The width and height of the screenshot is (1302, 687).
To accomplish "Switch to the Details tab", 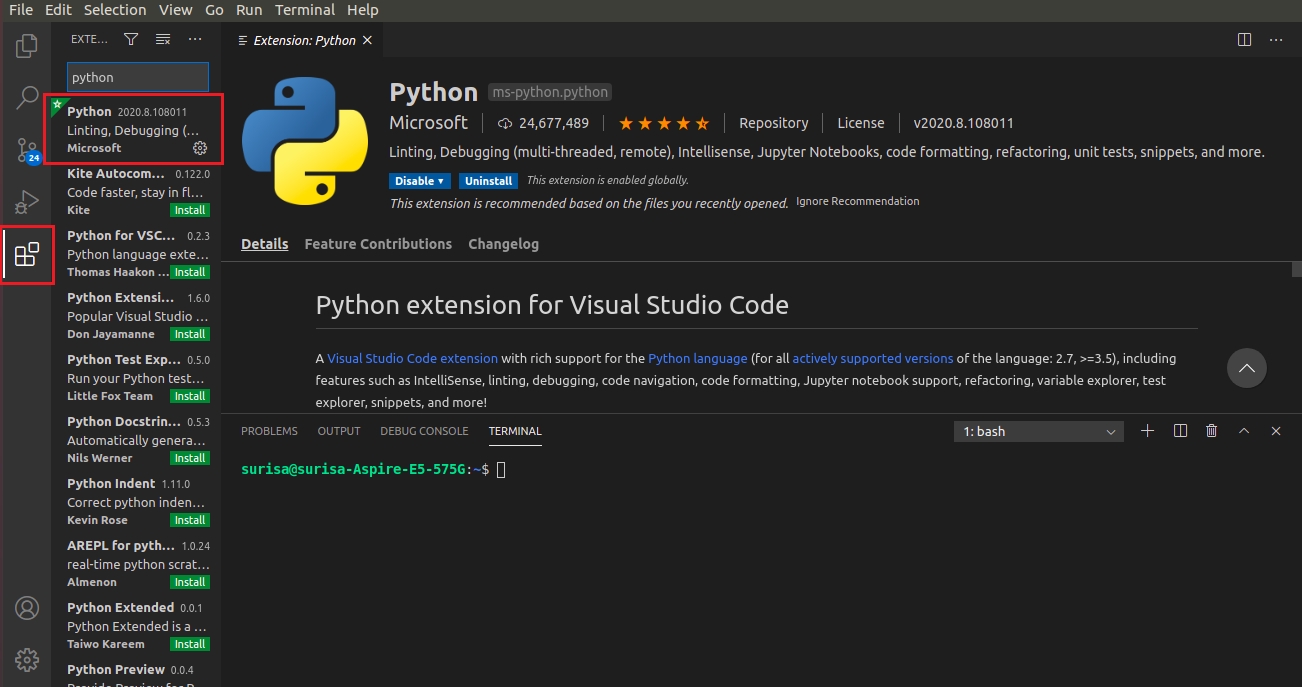I will pyautogui.click(x=265, y=244).
